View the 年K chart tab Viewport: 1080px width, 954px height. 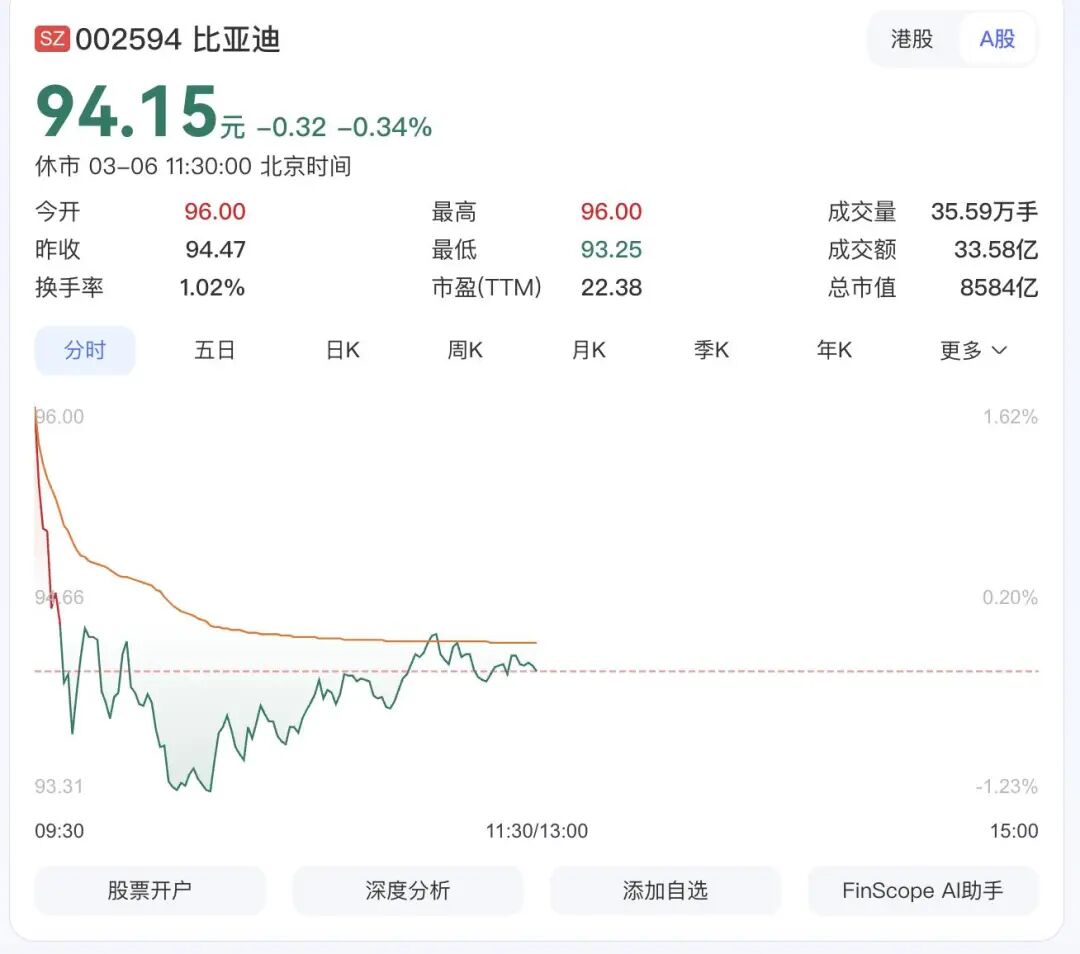point(834,350)
